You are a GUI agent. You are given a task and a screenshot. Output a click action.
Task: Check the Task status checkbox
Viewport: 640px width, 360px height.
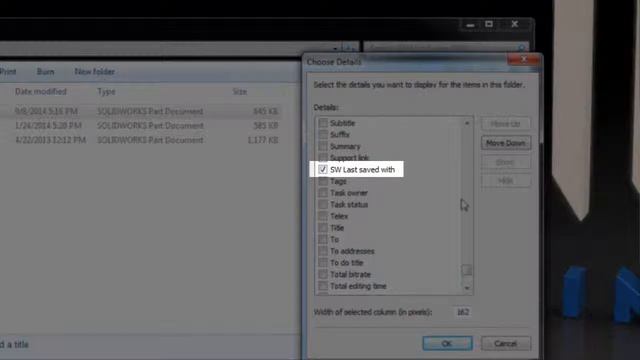tap(323, 204)
